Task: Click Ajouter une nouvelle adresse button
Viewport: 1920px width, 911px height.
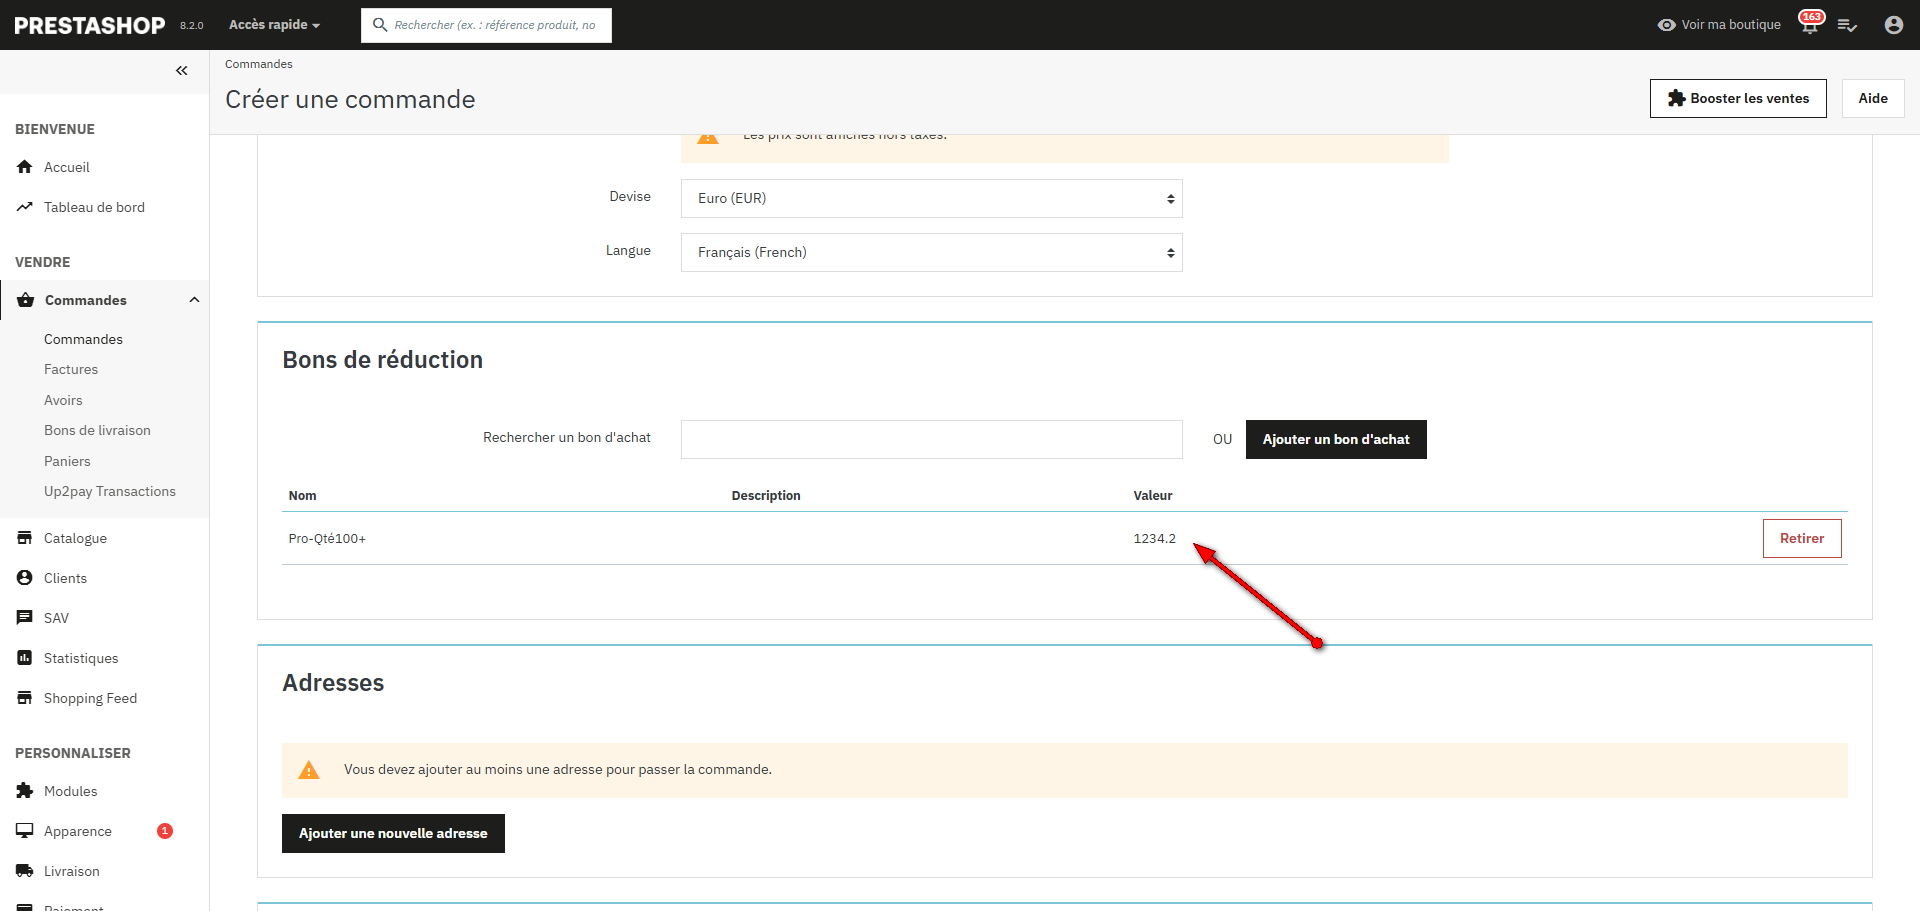Action: coord(393,833)
